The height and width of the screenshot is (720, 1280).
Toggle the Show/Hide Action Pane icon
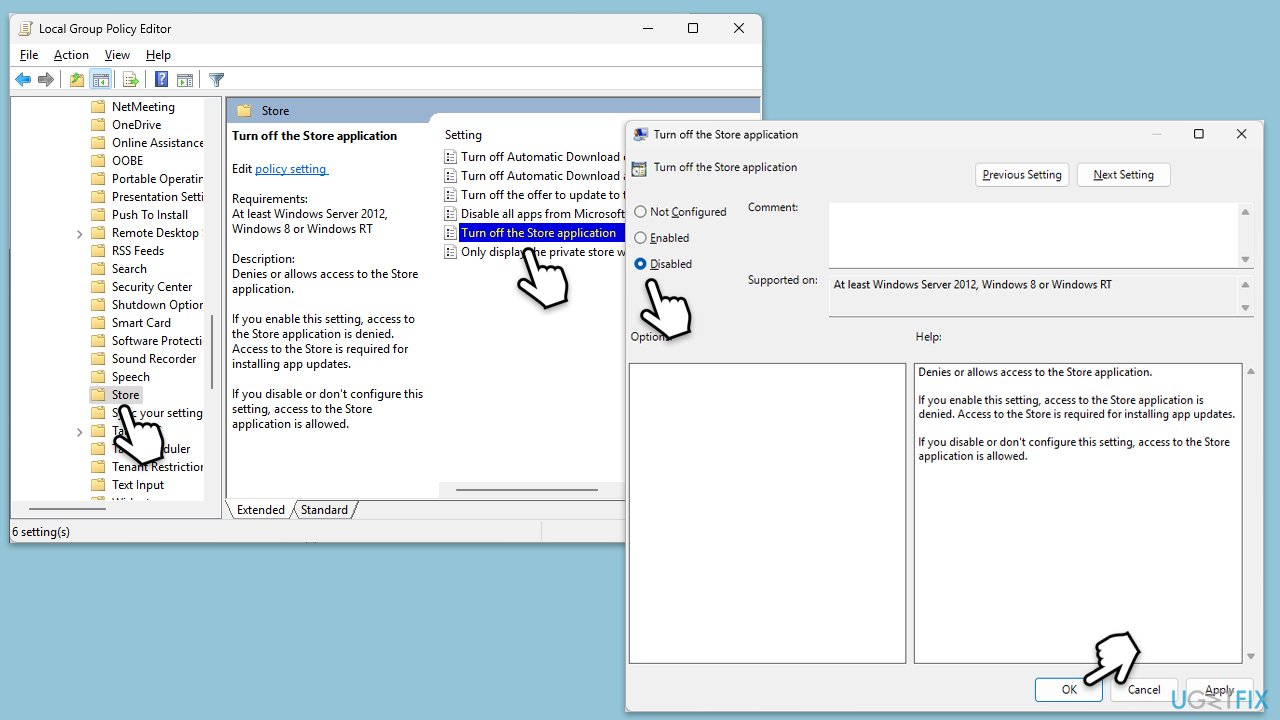[x=185, y=80]
